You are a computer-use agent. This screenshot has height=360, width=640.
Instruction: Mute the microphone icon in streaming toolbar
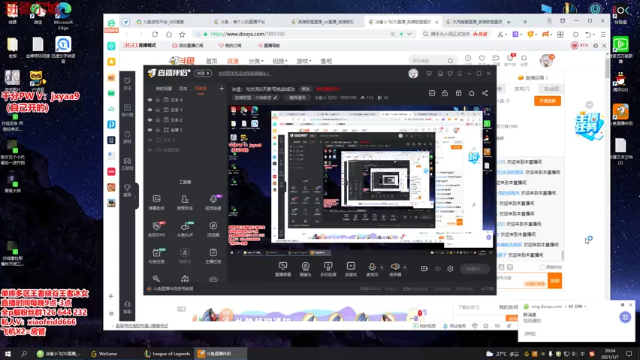[372, 267]
